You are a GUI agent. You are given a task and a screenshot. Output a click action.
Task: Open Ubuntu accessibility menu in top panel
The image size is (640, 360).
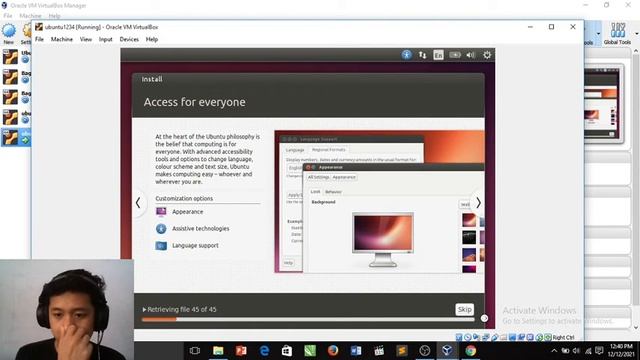[407, 55]
